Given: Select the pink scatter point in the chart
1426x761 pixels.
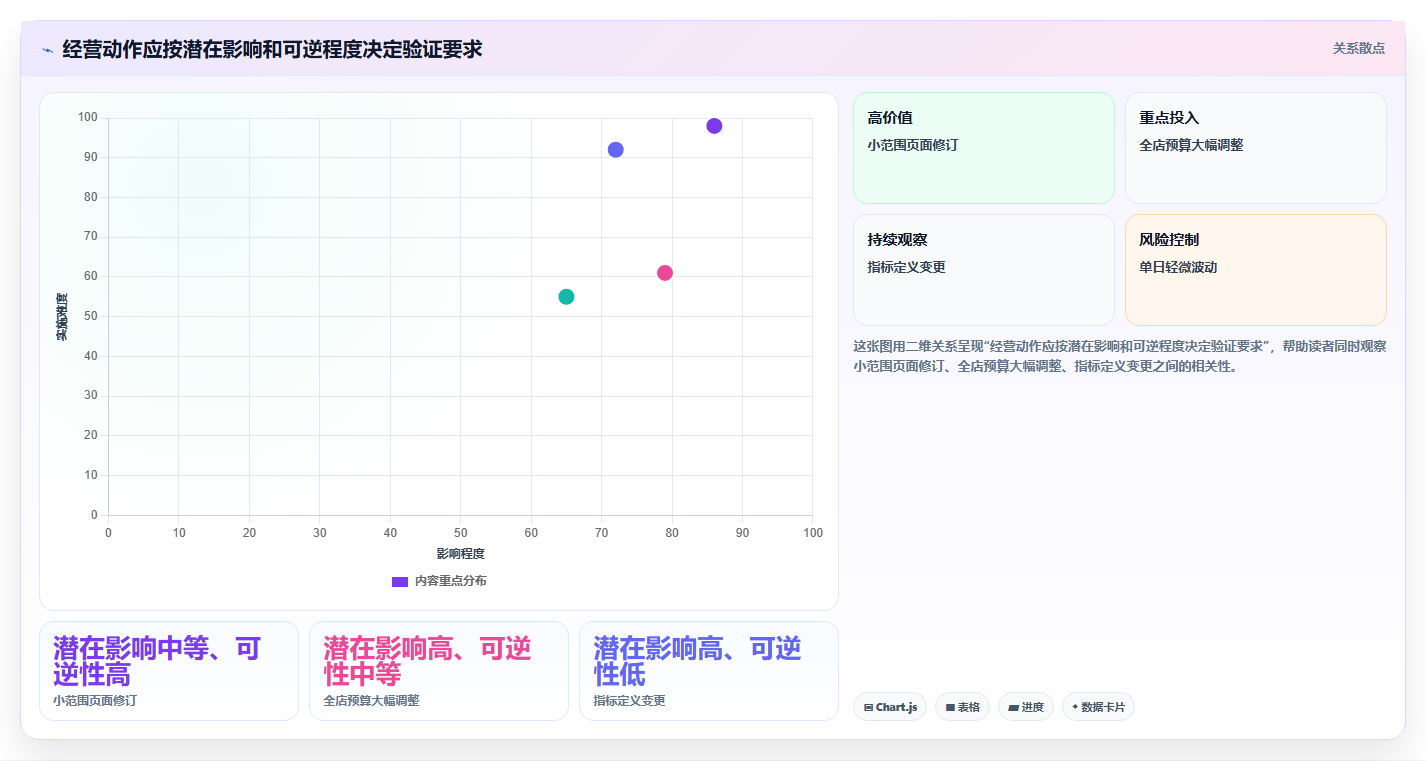Looking at the screenshot, I should (665, 273).
